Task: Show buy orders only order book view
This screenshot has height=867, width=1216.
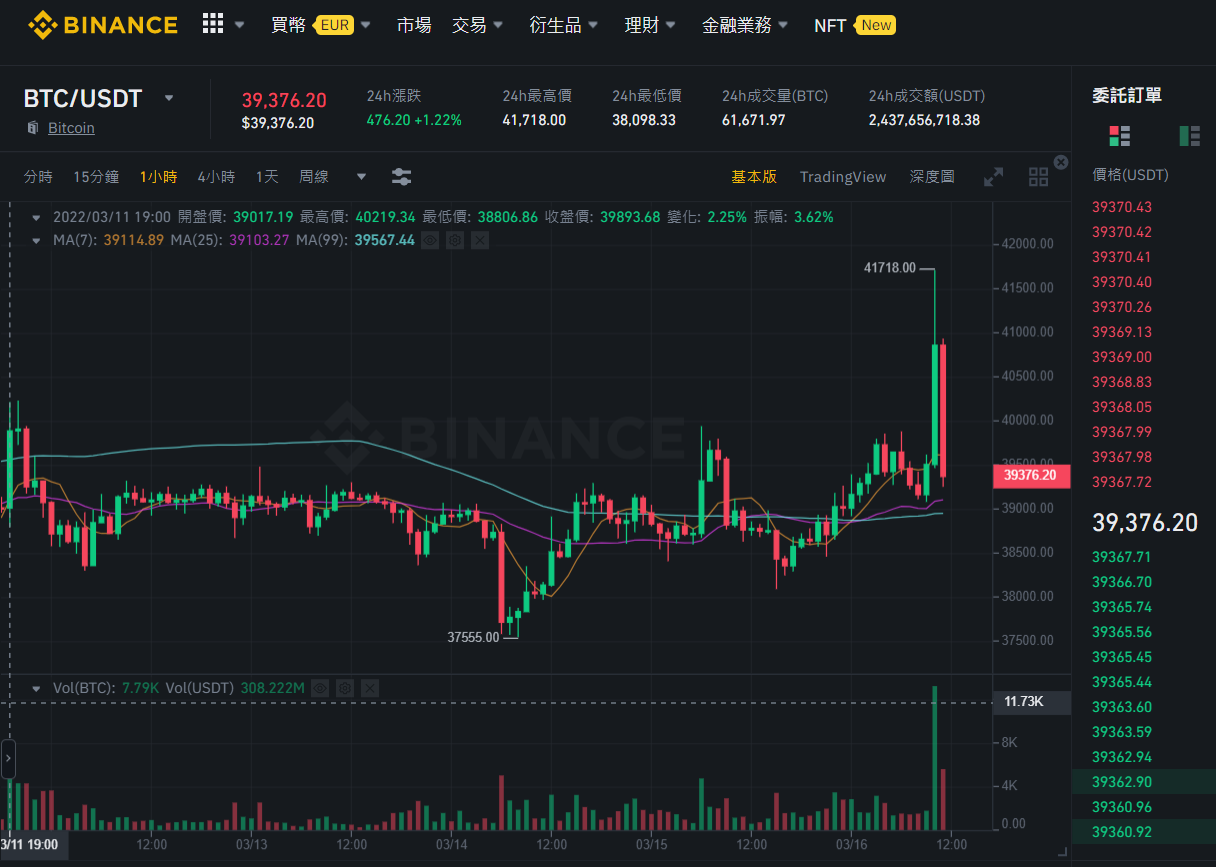Action: pos(1190,135)
